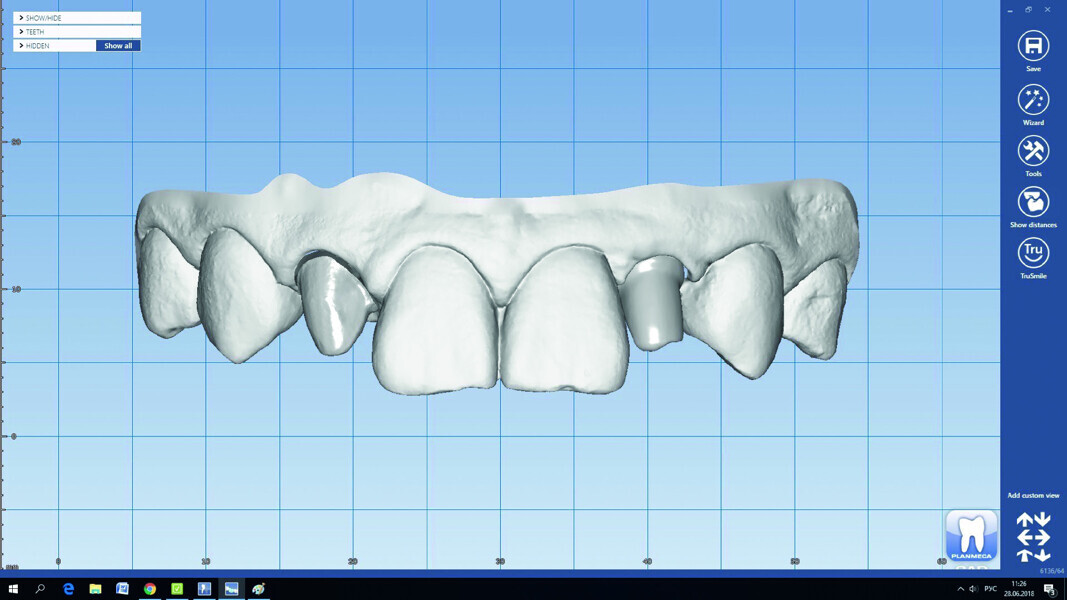Launch Microsoft Edge from taskbar
Image resolution: width=1067 pixels, height=600 pixels.
point(68,589)
